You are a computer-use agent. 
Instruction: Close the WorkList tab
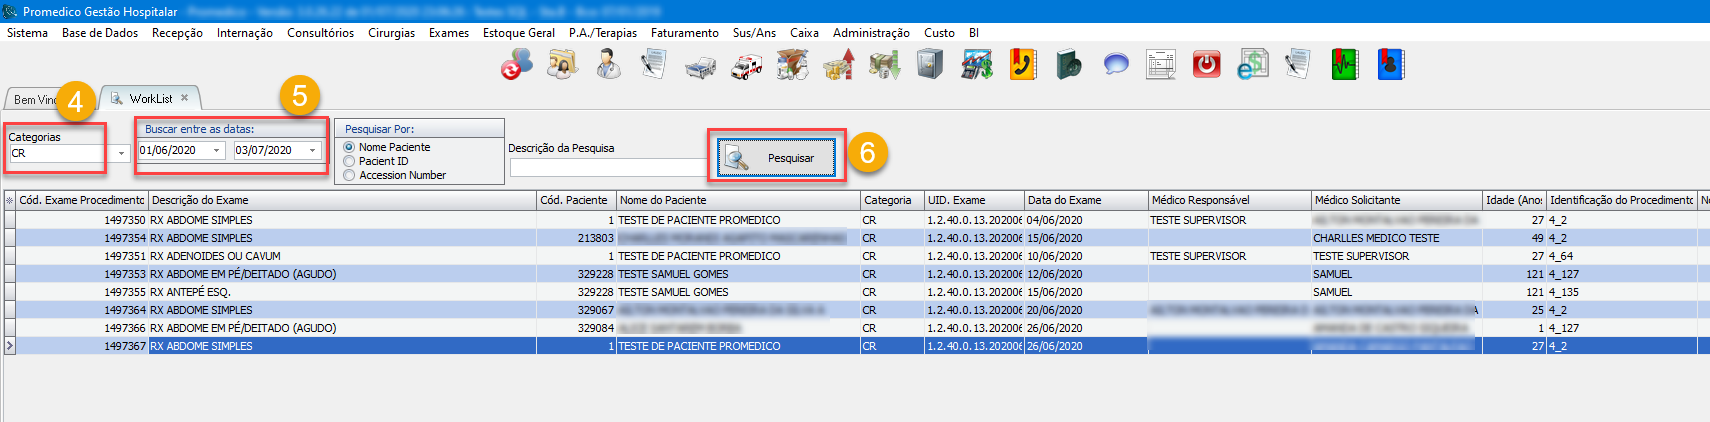[x=185, y=98]
